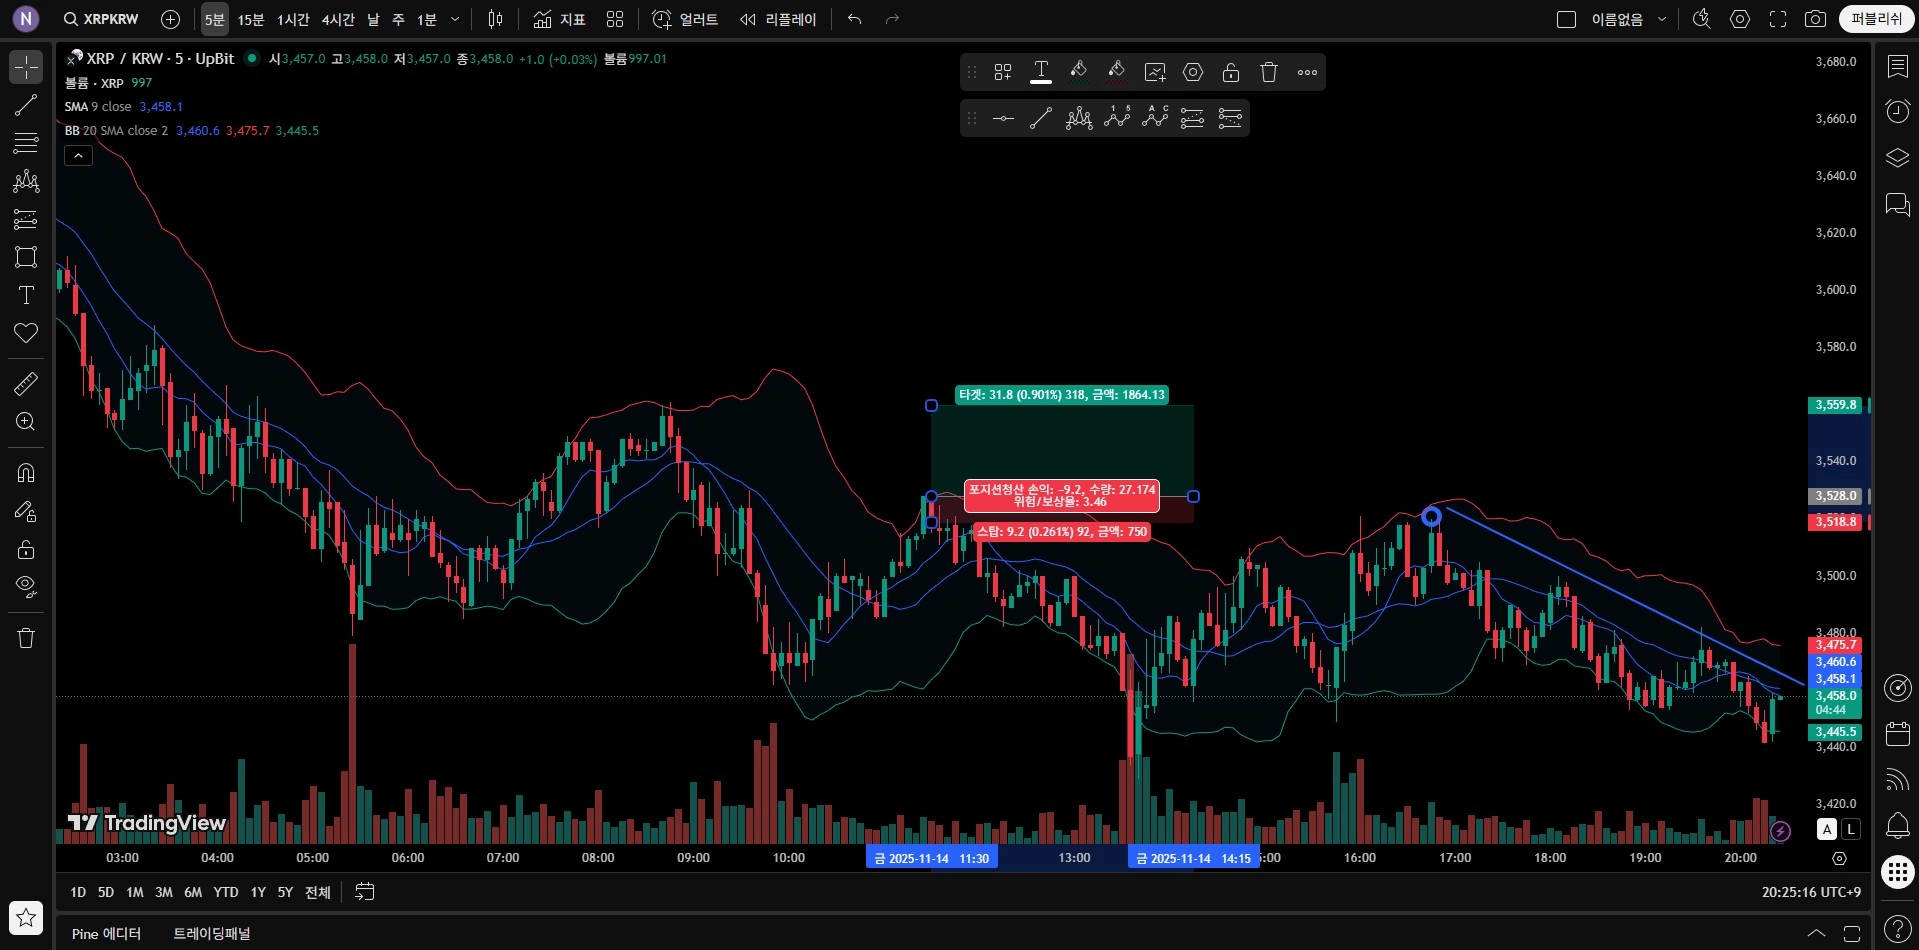Open the quick search lightning icon
The width and height of the screenshot is (1919, 950).
(1702, 19)
